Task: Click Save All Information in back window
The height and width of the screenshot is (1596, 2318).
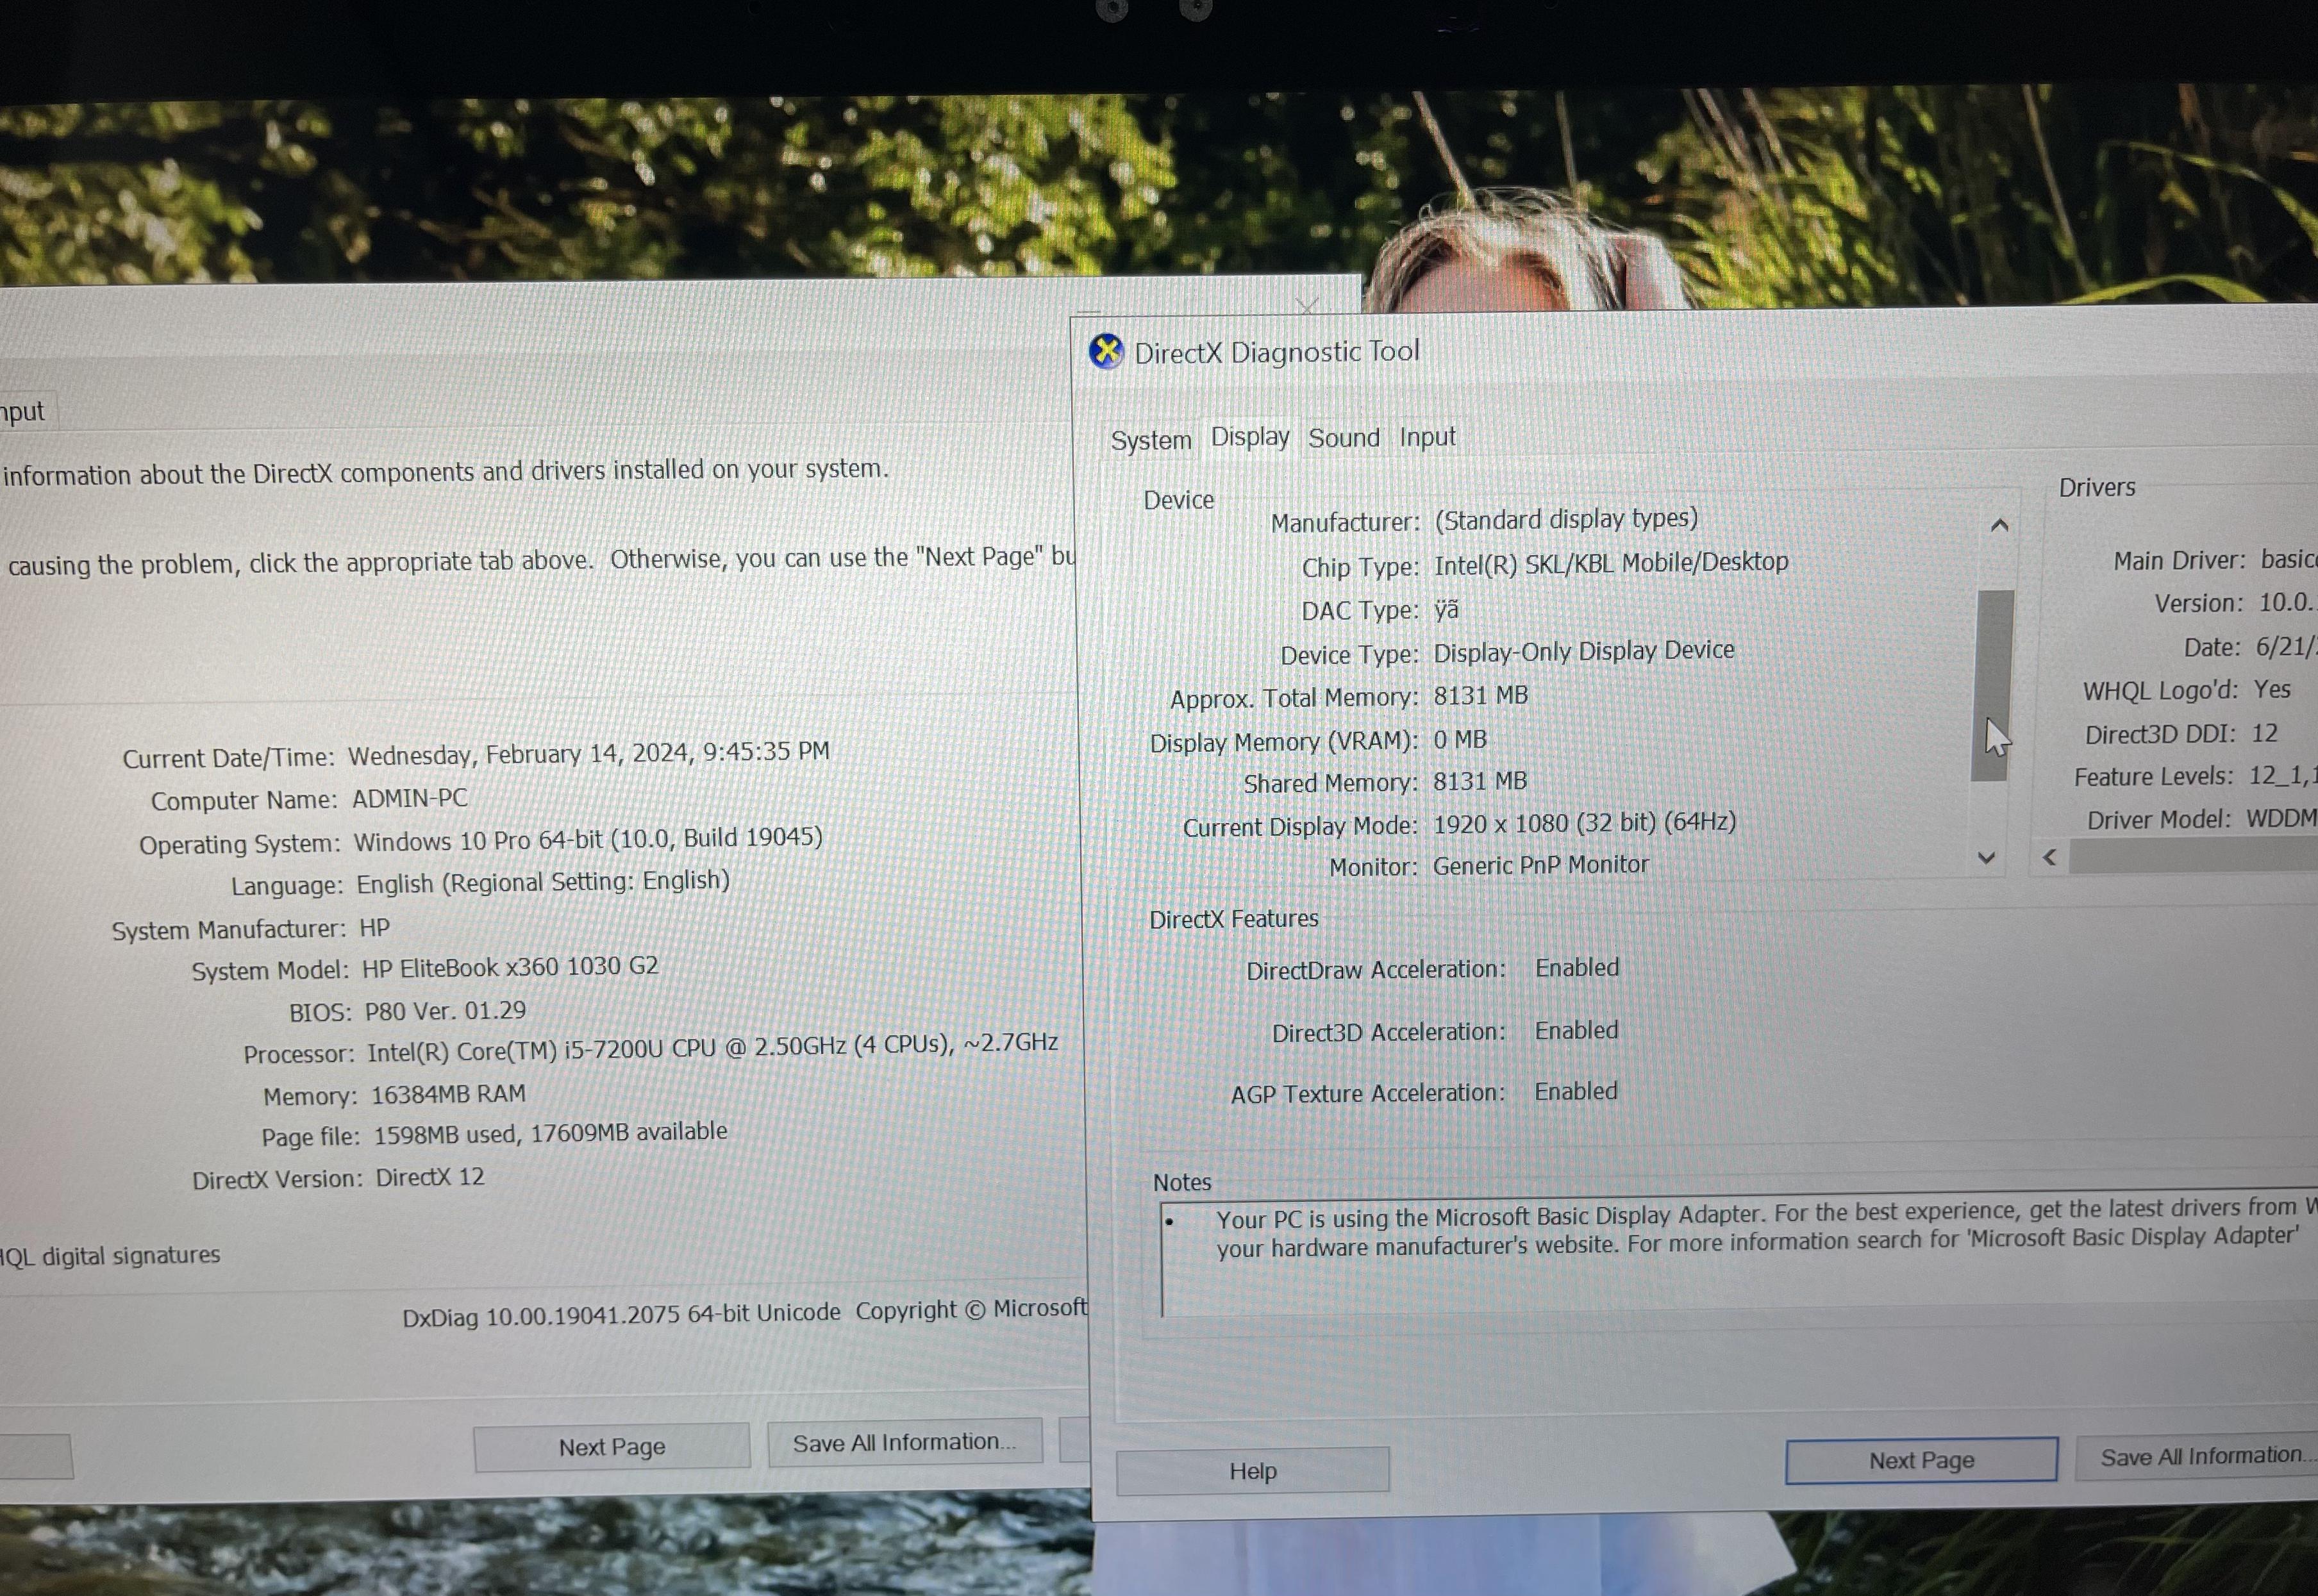Action: pyautogui.click(x=904, y=1442)
